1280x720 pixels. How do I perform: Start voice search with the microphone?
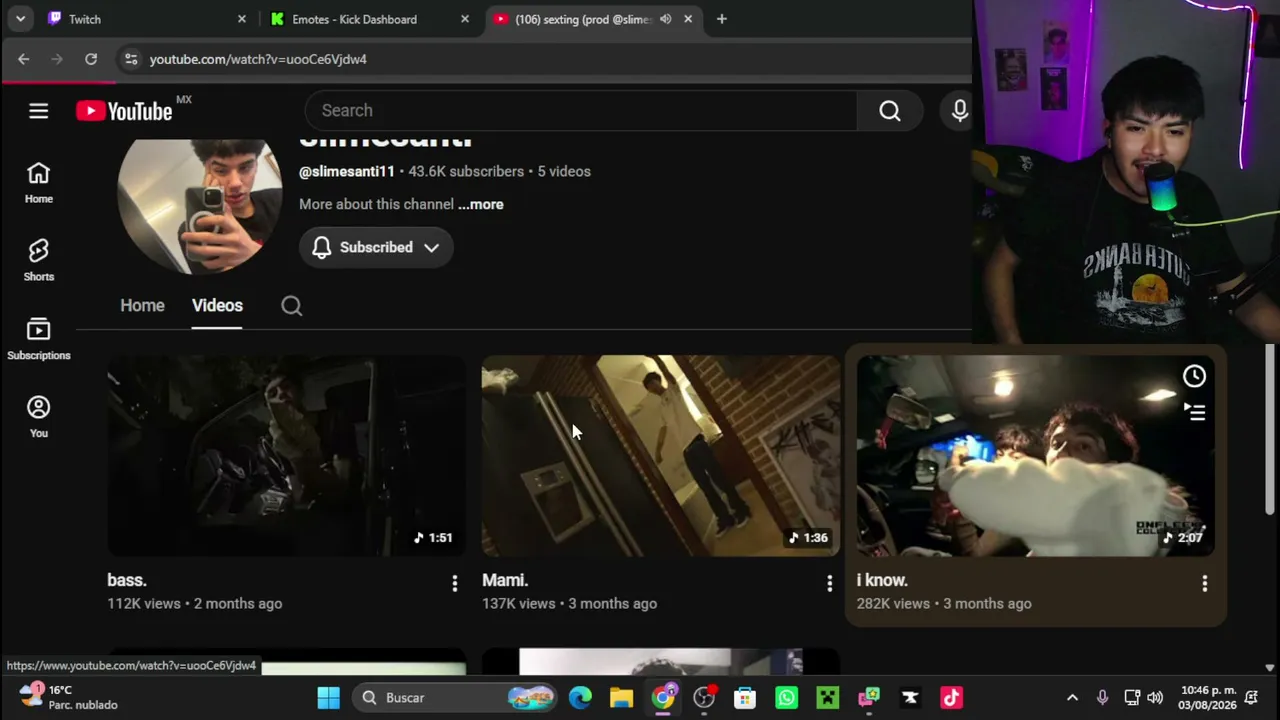pyautogui.click(x=959, y=111)
